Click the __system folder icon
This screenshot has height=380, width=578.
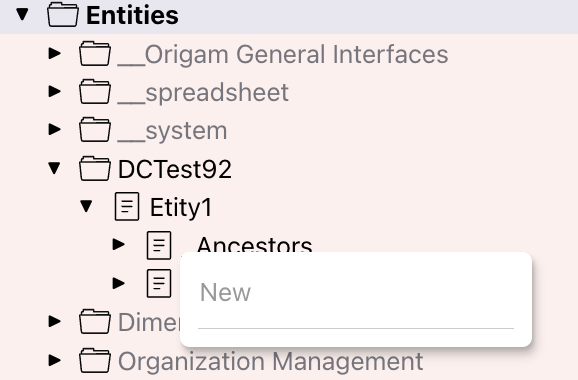[95, 130]
